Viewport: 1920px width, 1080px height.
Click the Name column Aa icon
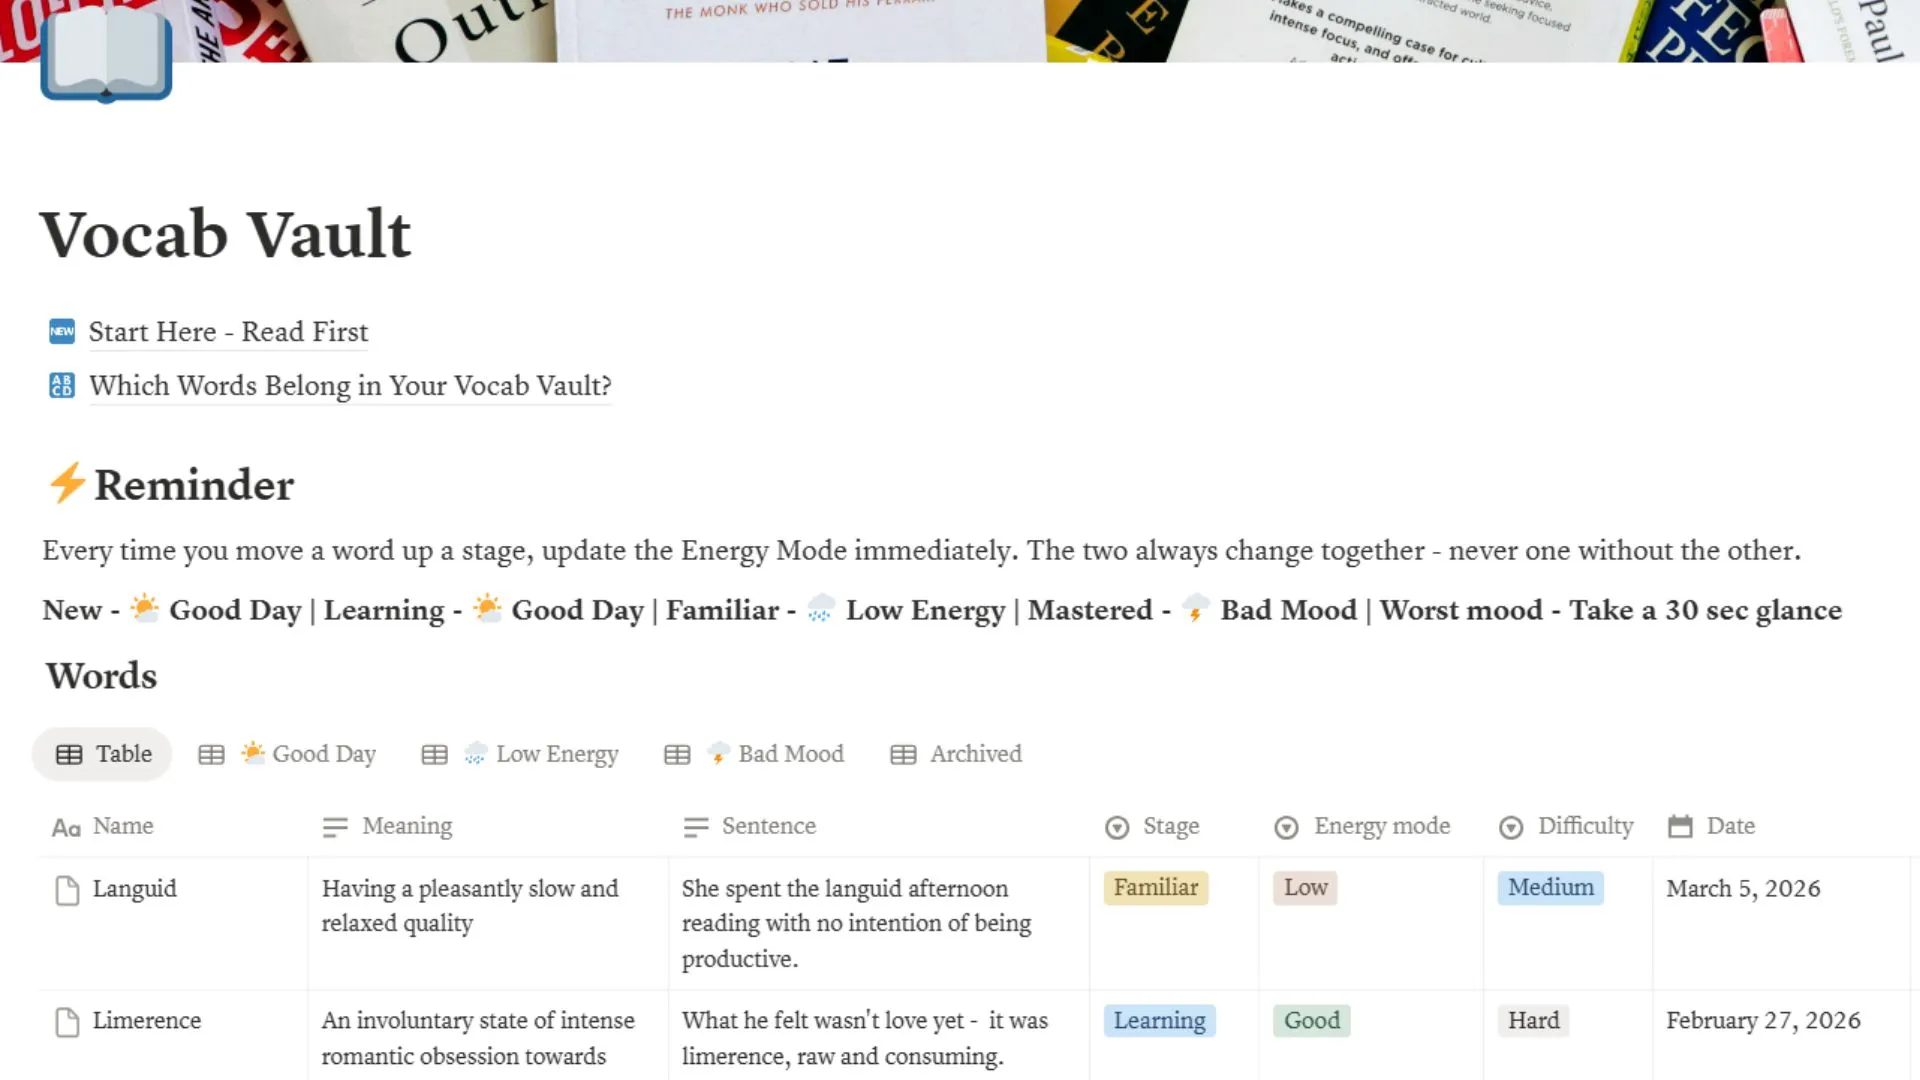point(66,828)
